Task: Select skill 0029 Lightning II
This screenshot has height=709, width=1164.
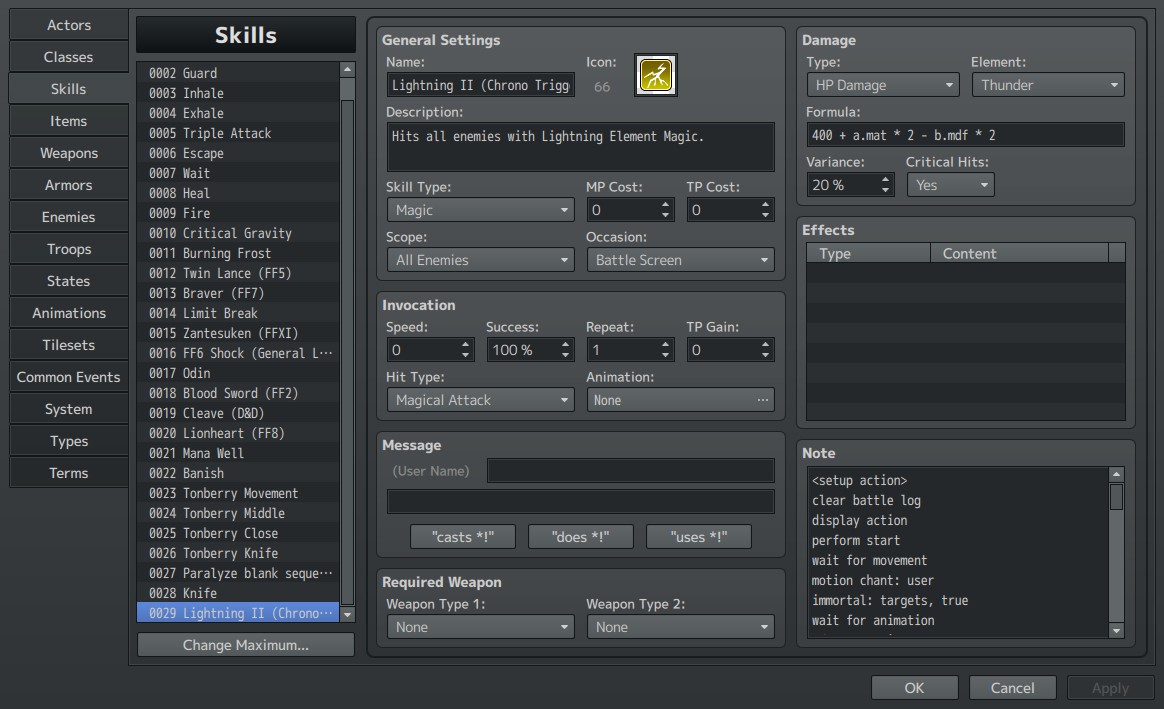Action: click(x=238, y=613)
